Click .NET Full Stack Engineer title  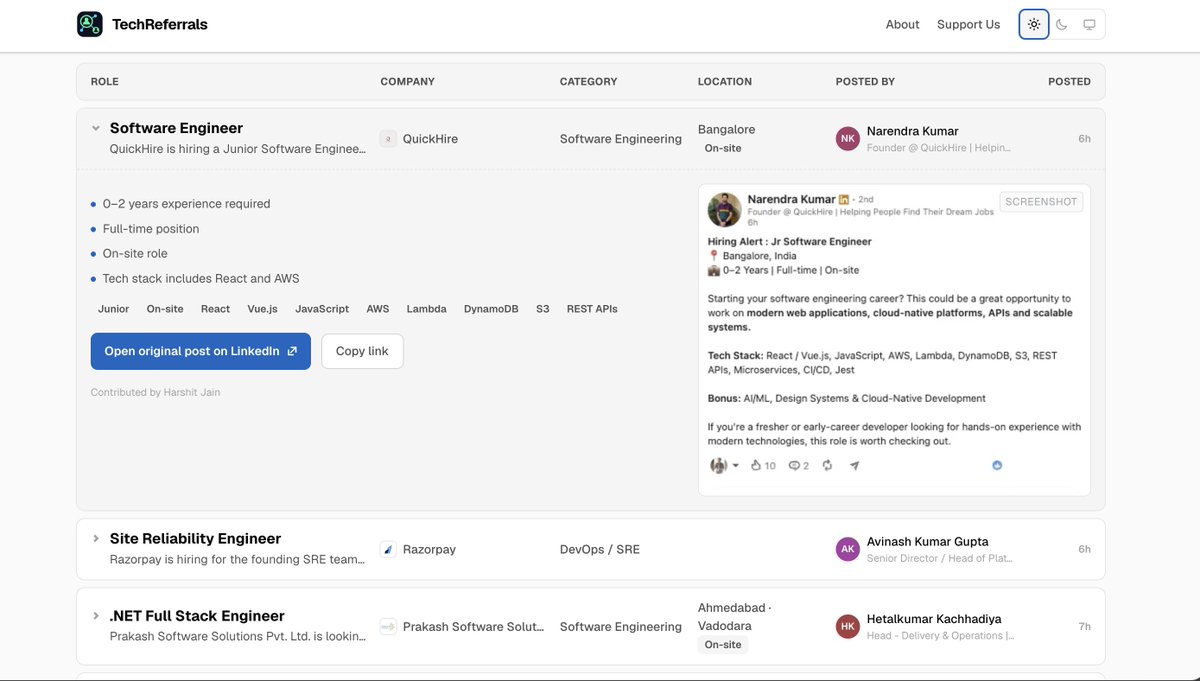197,616
